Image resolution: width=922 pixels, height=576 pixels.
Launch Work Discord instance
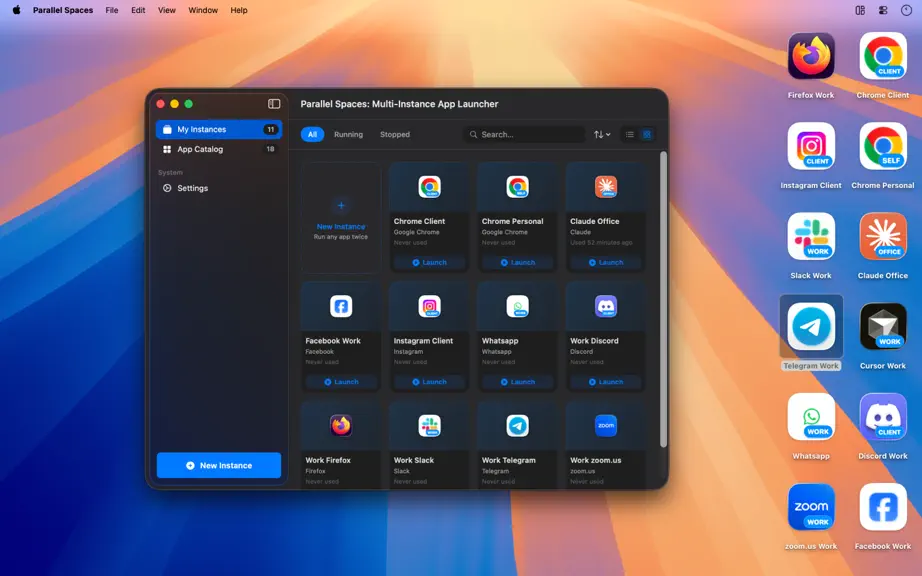coord(606,382)
